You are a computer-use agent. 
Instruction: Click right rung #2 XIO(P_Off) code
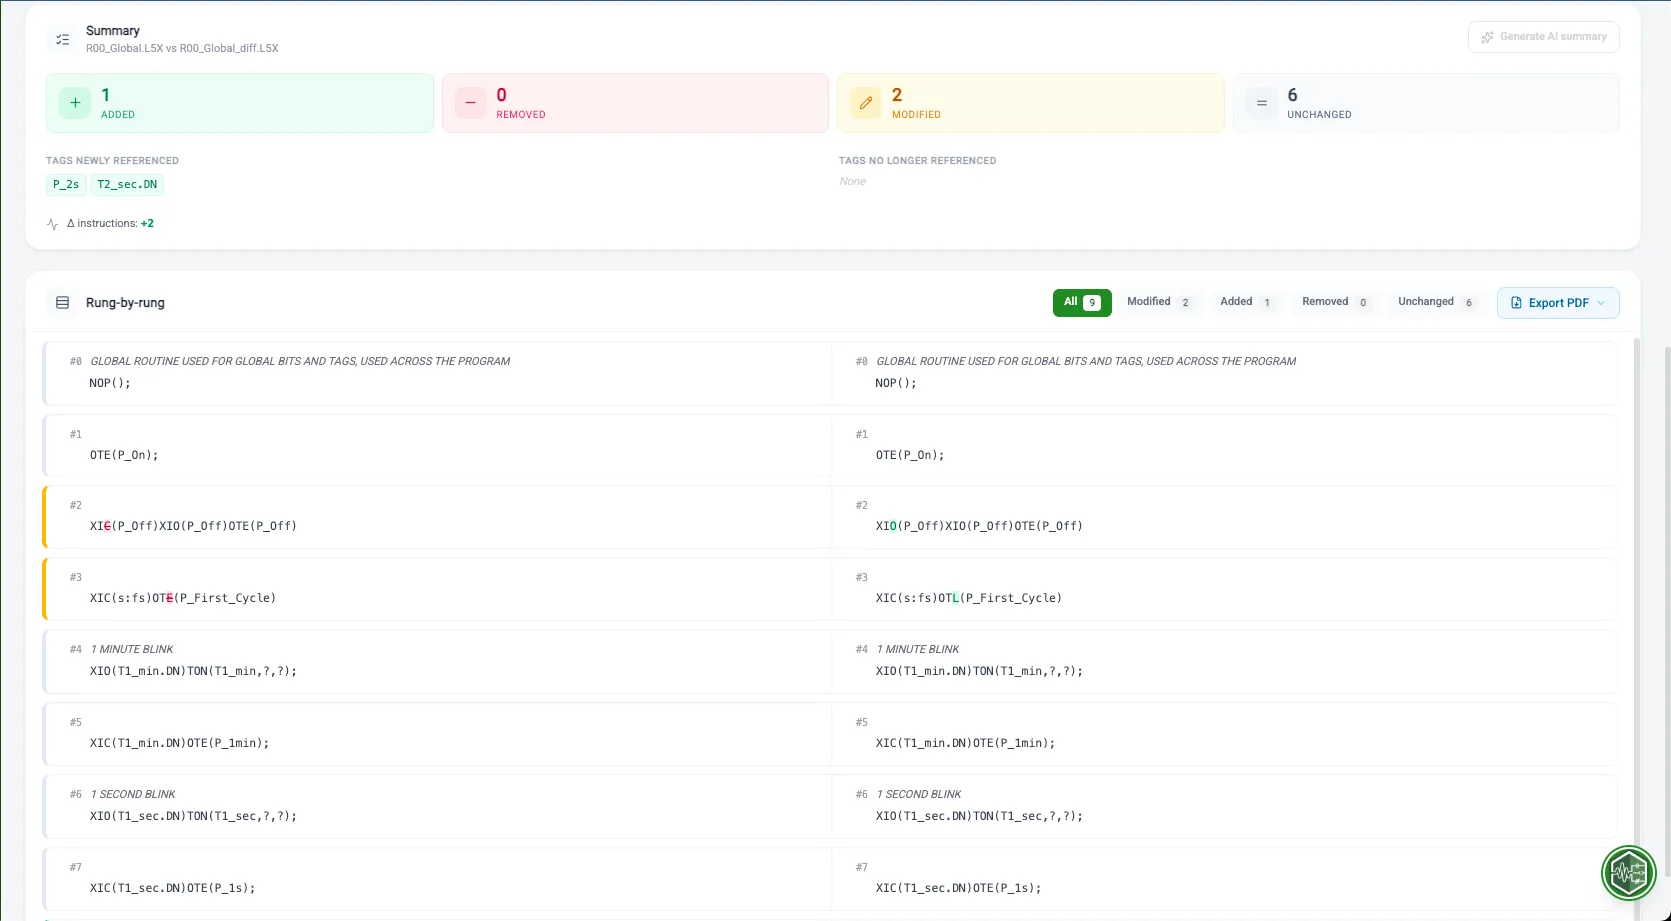click(x=979, y=526)
